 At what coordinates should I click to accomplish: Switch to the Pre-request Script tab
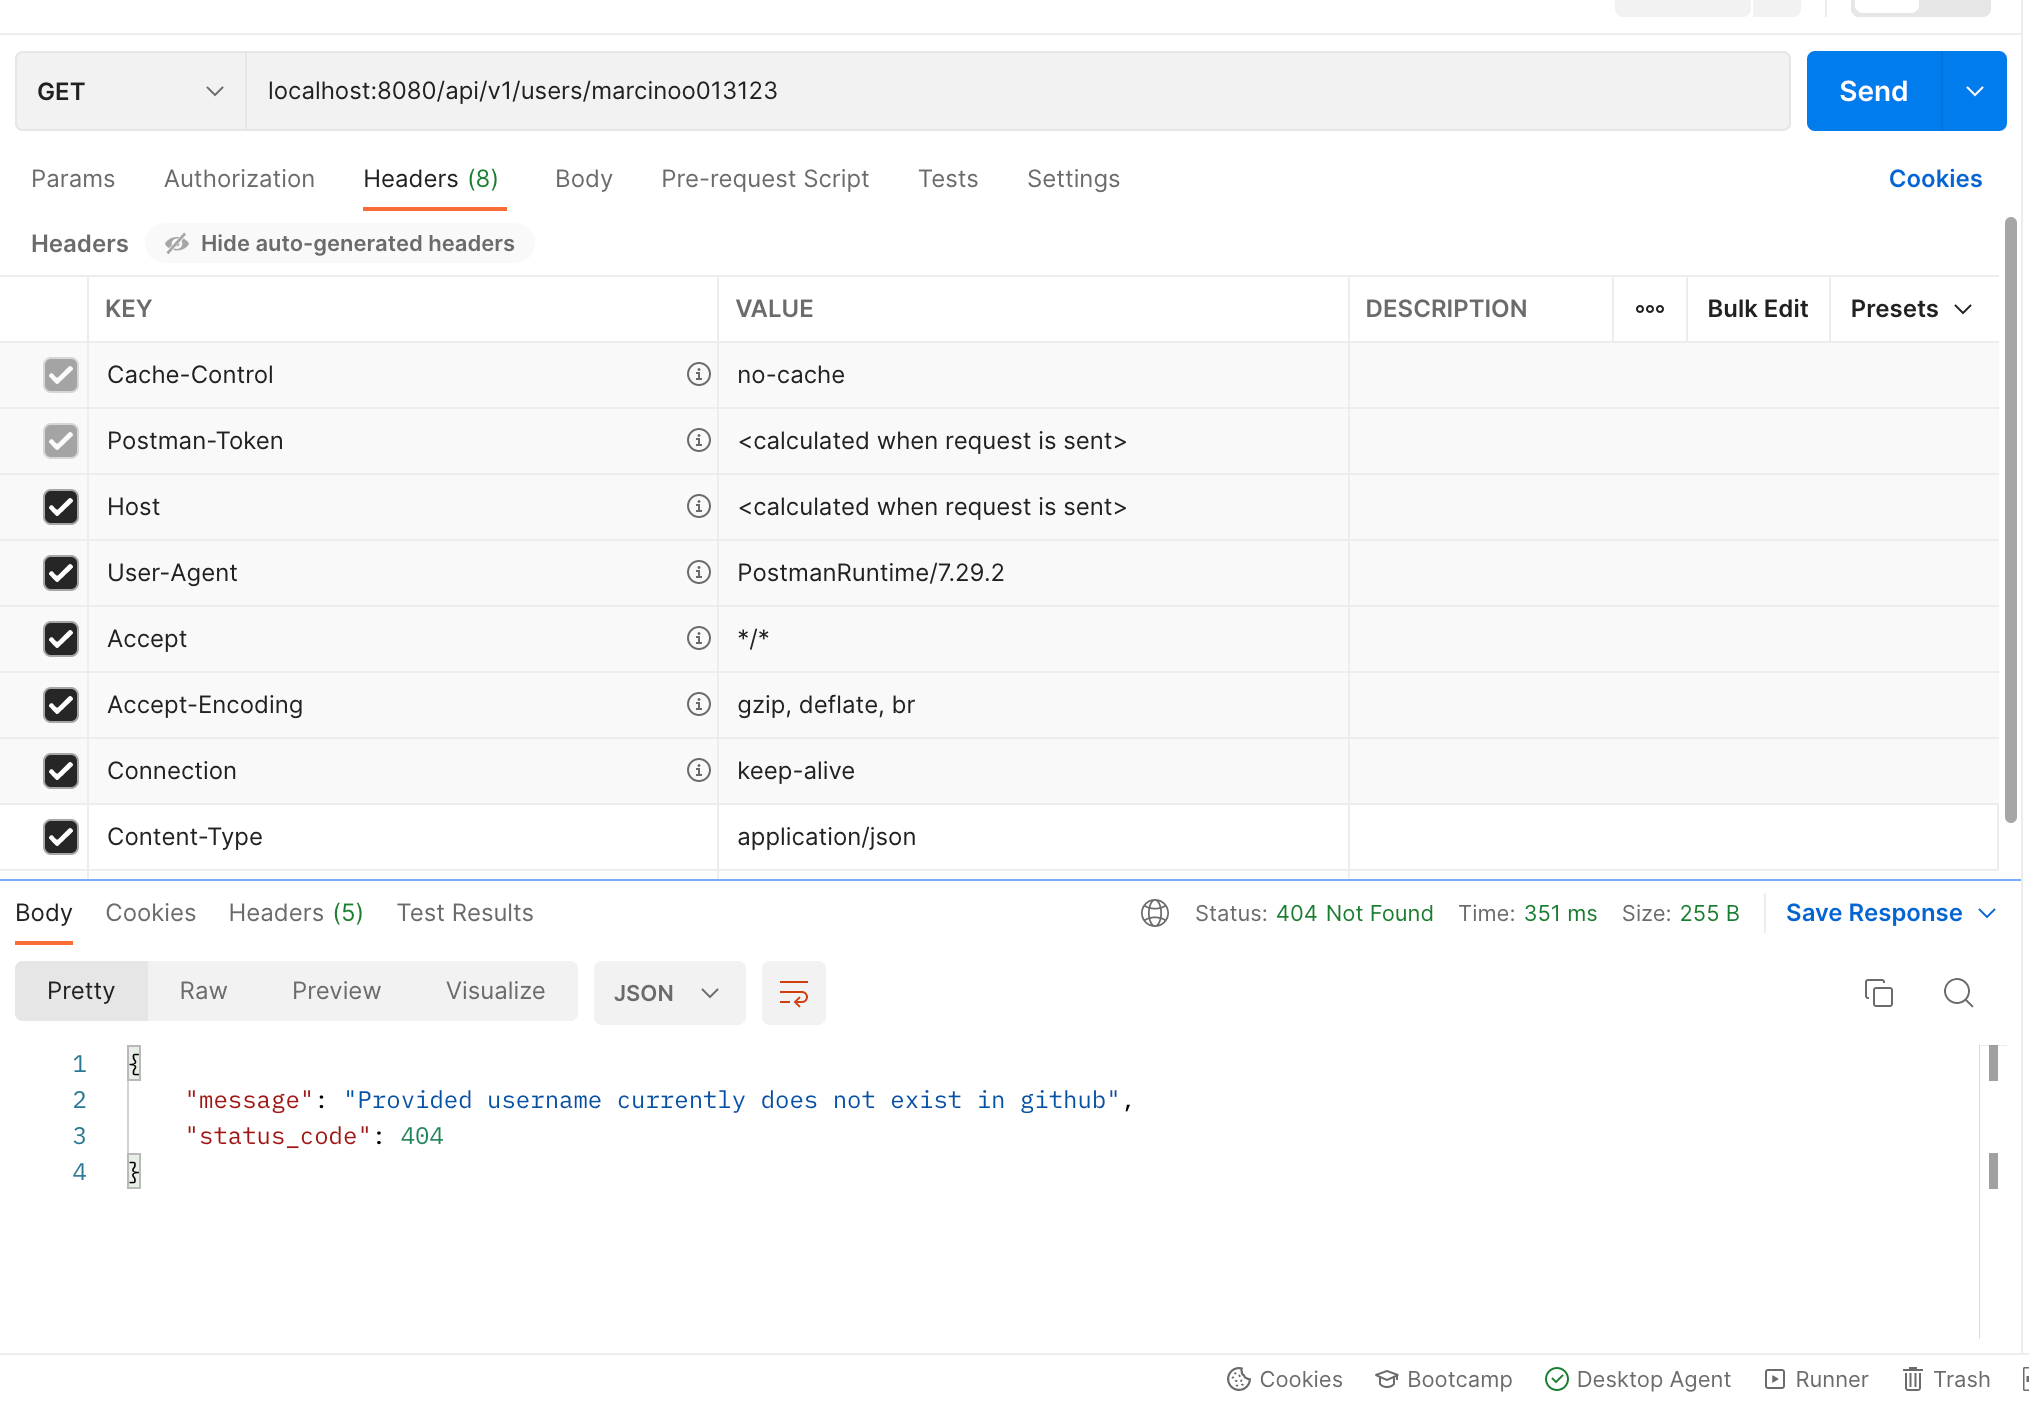pos(764,178)
